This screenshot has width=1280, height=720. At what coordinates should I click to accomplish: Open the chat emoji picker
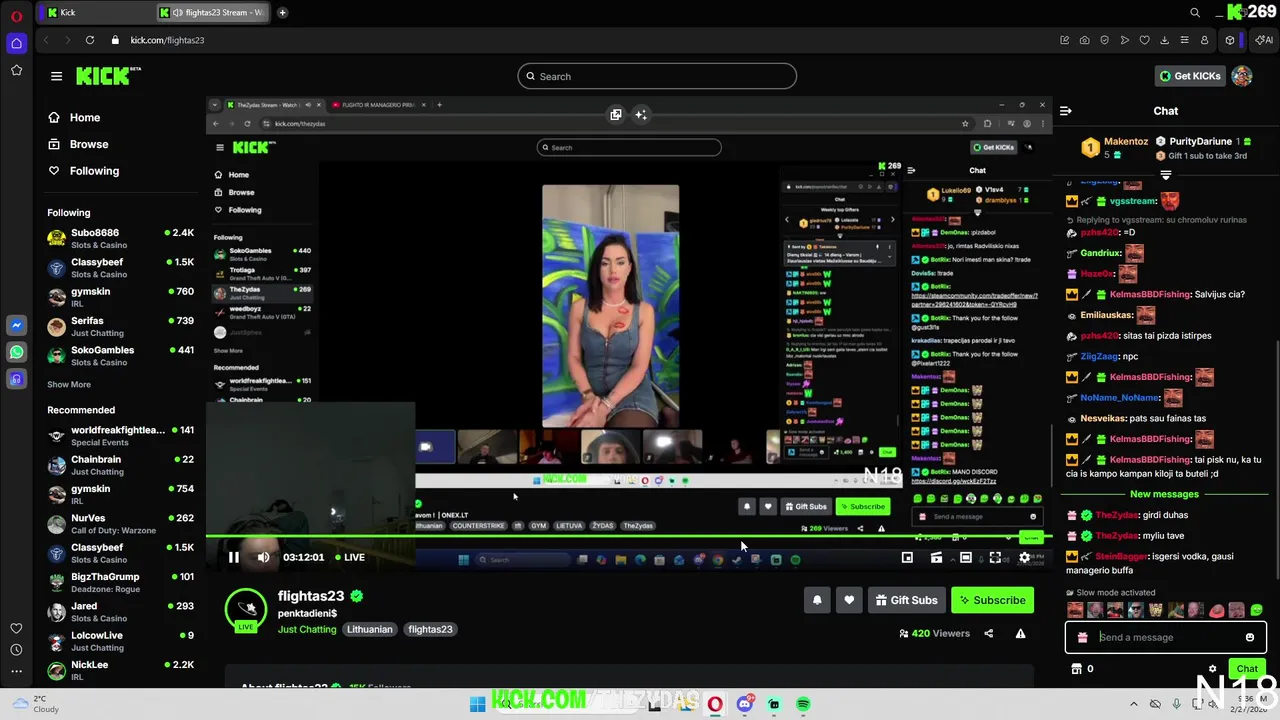[1250, 637]
